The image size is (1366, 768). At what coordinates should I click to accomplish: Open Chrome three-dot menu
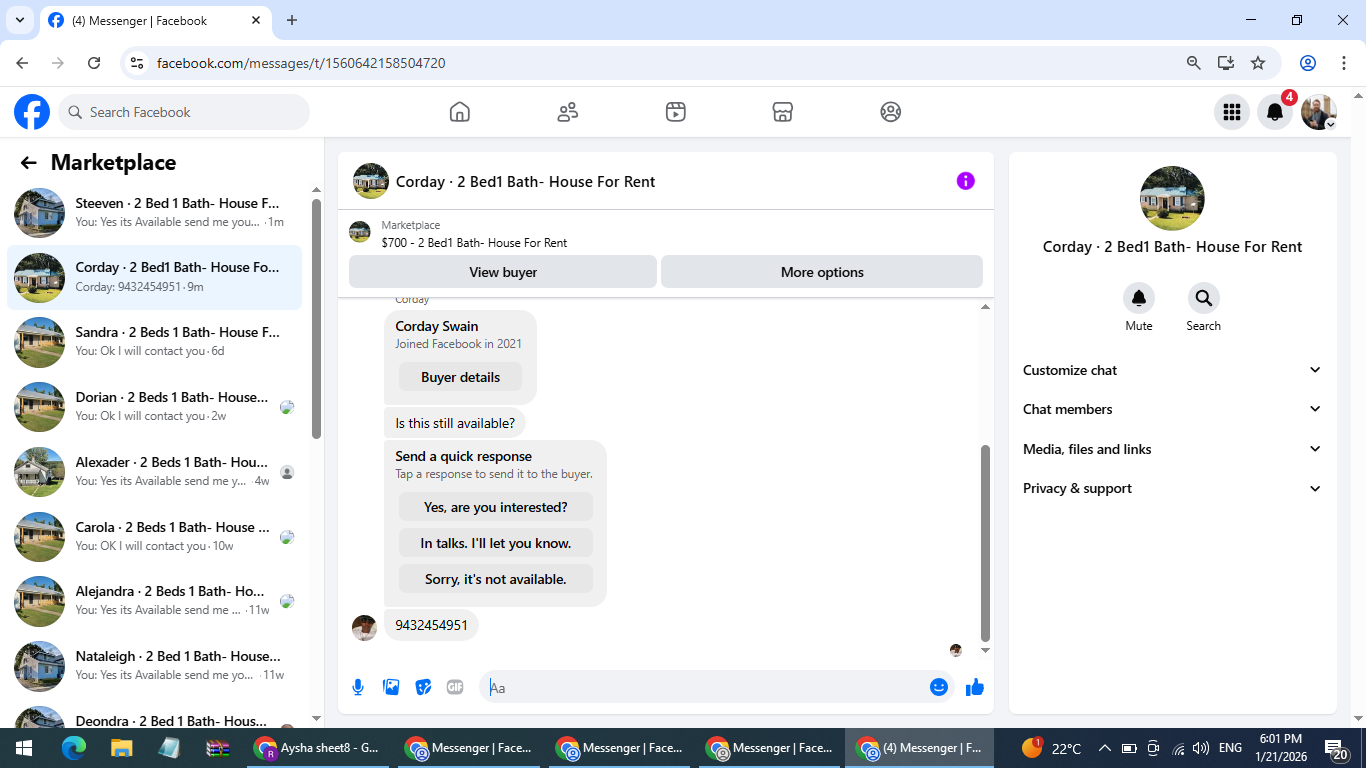(x=1344, y=63)
